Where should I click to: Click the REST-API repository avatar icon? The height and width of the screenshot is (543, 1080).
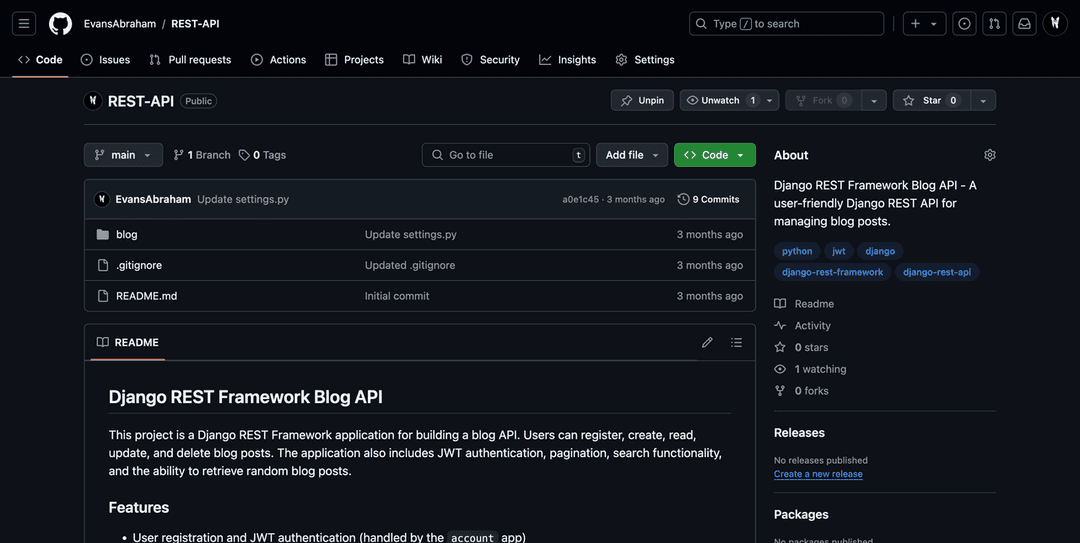[x=93, y=101]
